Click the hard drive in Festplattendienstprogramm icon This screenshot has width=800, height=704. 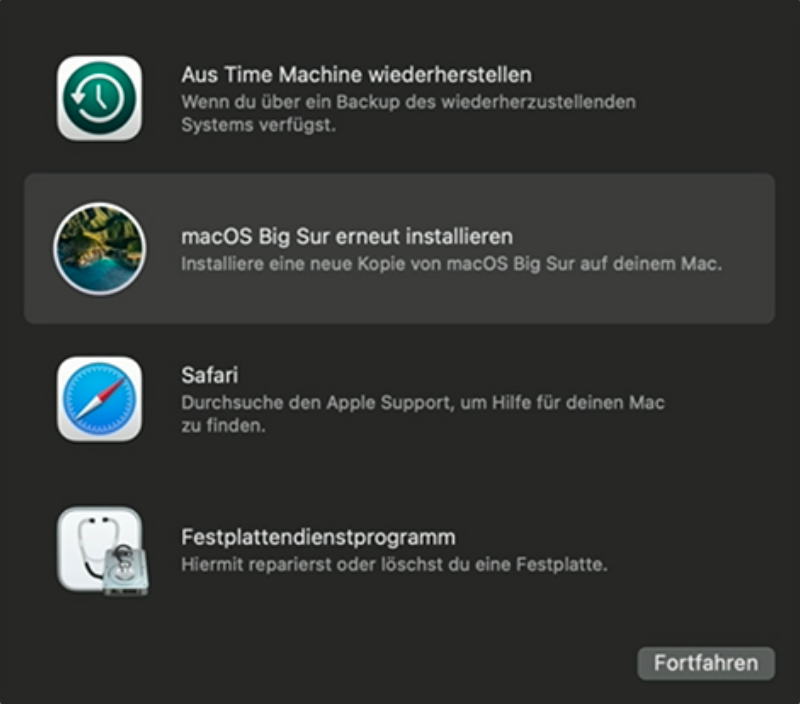(x=126, y=571)
